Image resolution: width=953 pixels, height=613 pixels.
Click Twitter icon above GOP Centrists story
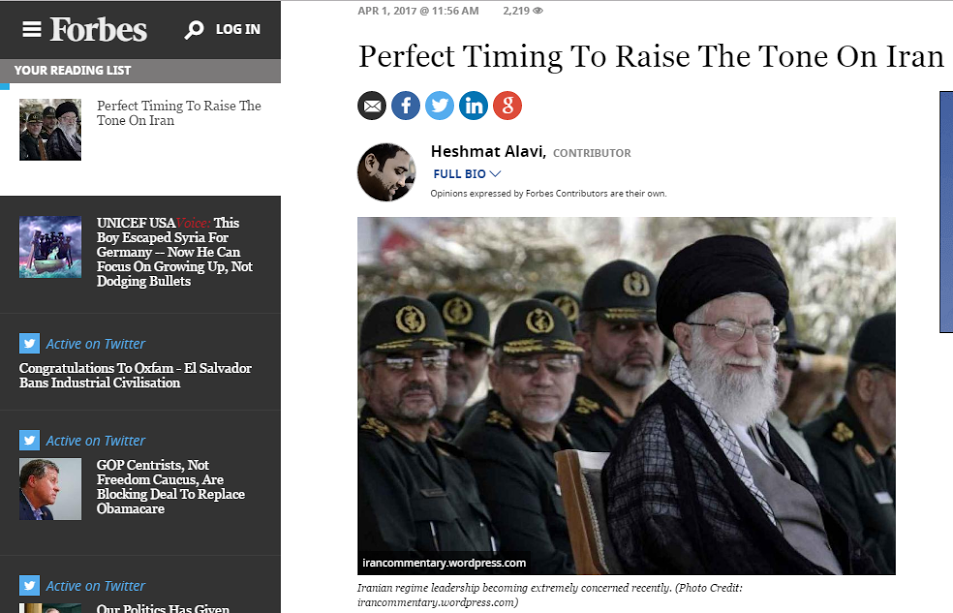point(29,440)
